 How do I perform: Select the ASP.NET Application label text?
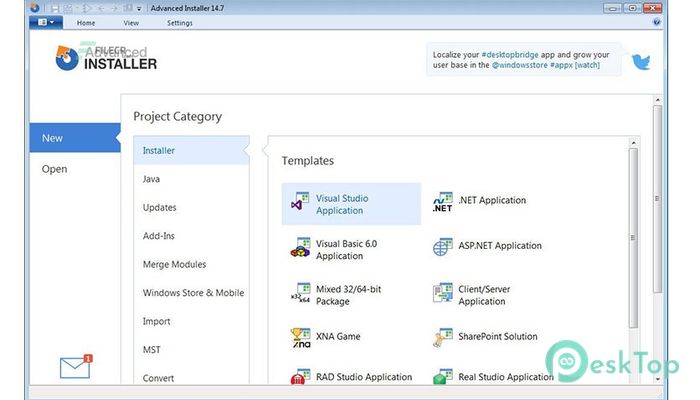click(500, 246)
